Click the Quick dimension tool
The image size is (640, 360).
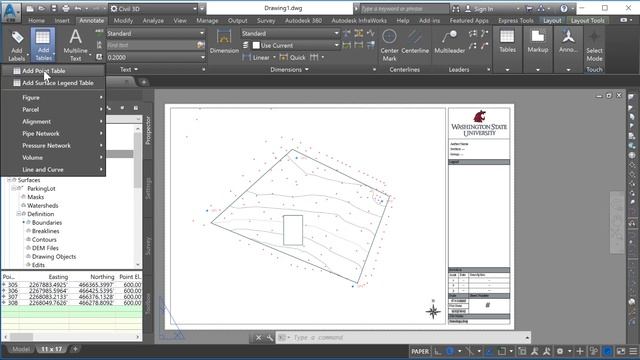click(293, 58)
